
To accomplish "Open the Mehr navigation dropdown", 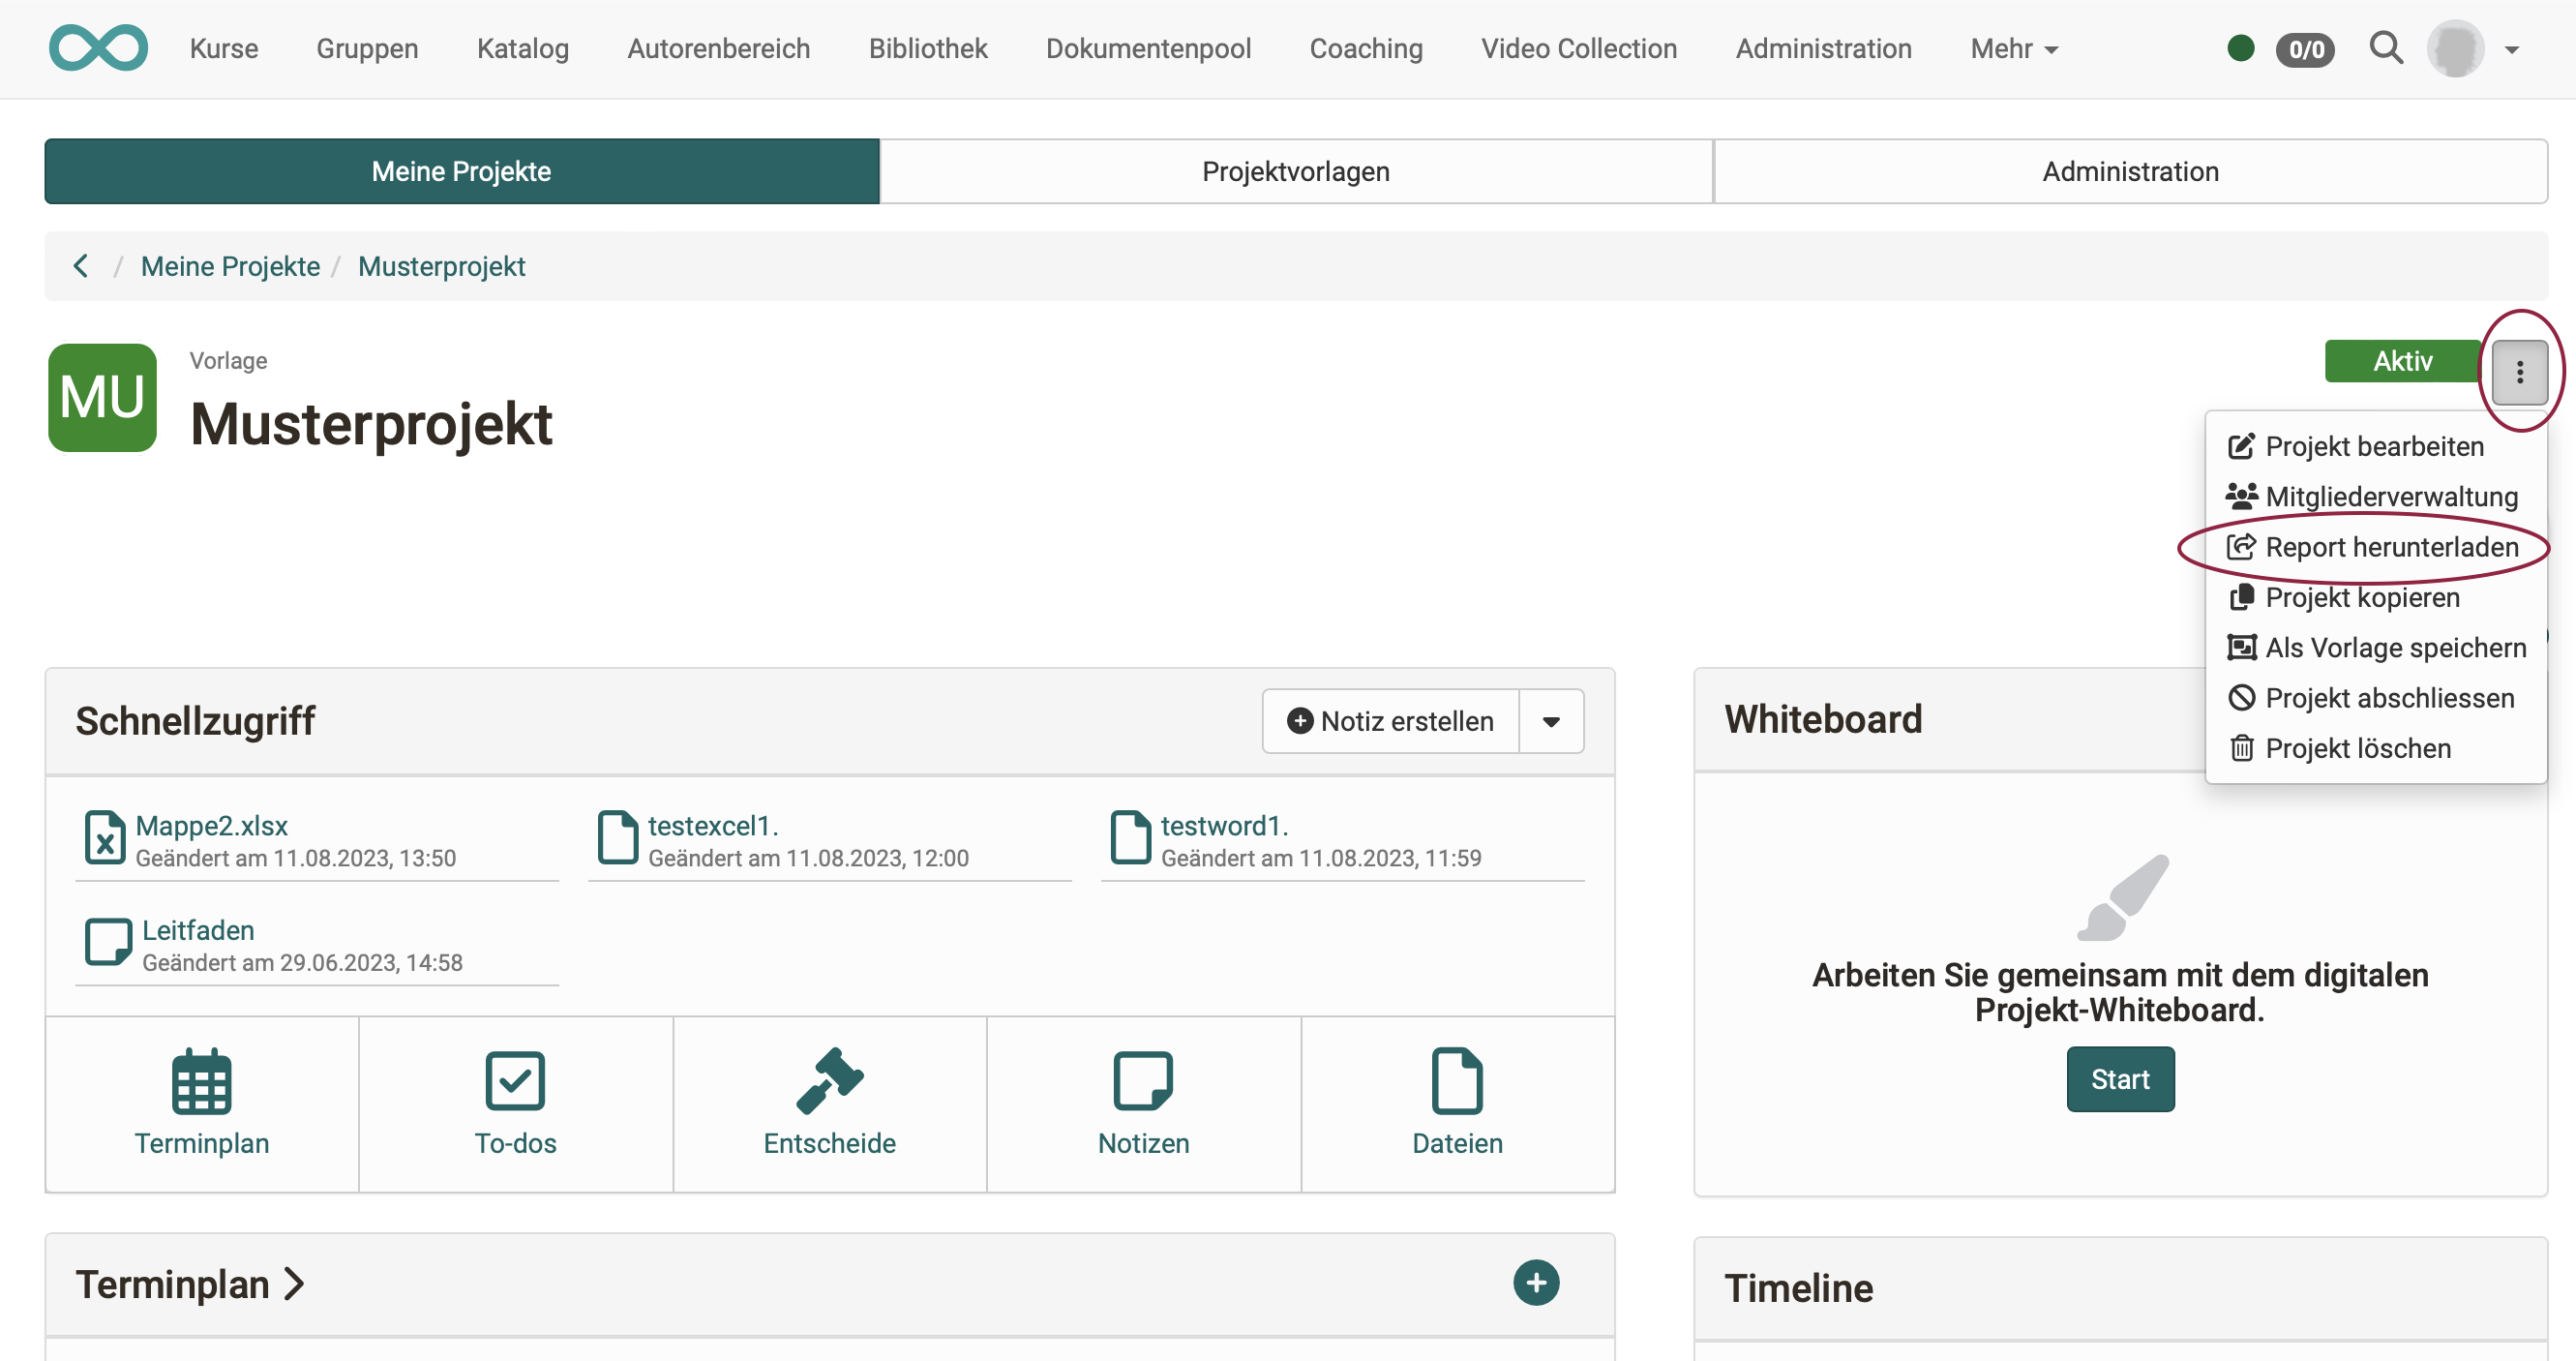I will point(2013,48).
